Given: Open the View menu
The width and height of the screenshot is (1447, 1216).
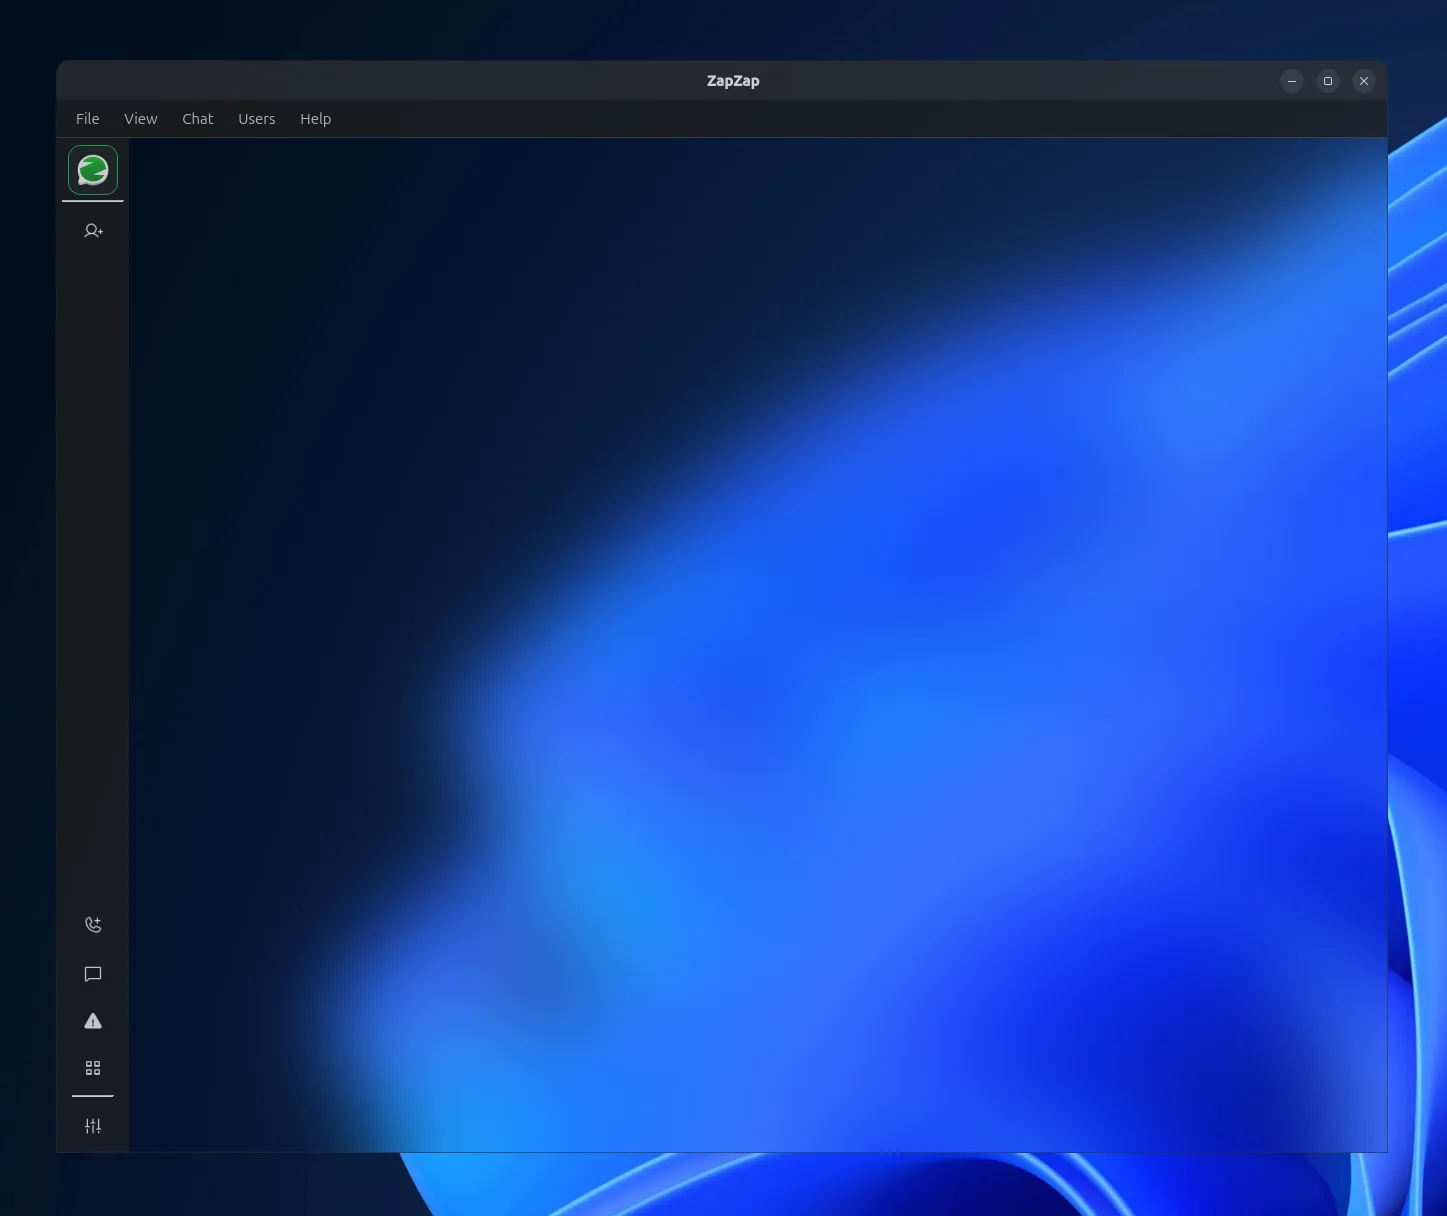Looking at the screenshot, I should click(141, 119).
